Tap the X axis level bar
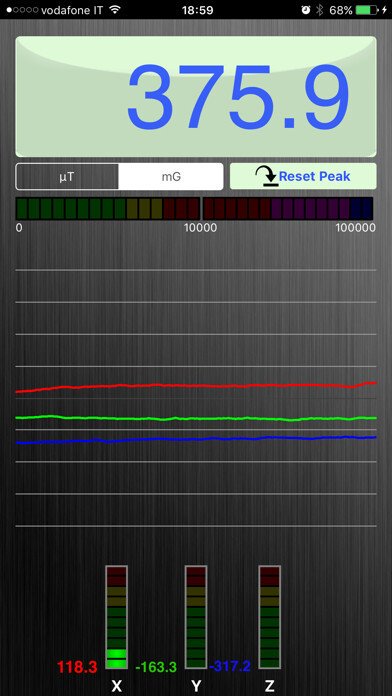392x696 pixels. click(116, 617)
